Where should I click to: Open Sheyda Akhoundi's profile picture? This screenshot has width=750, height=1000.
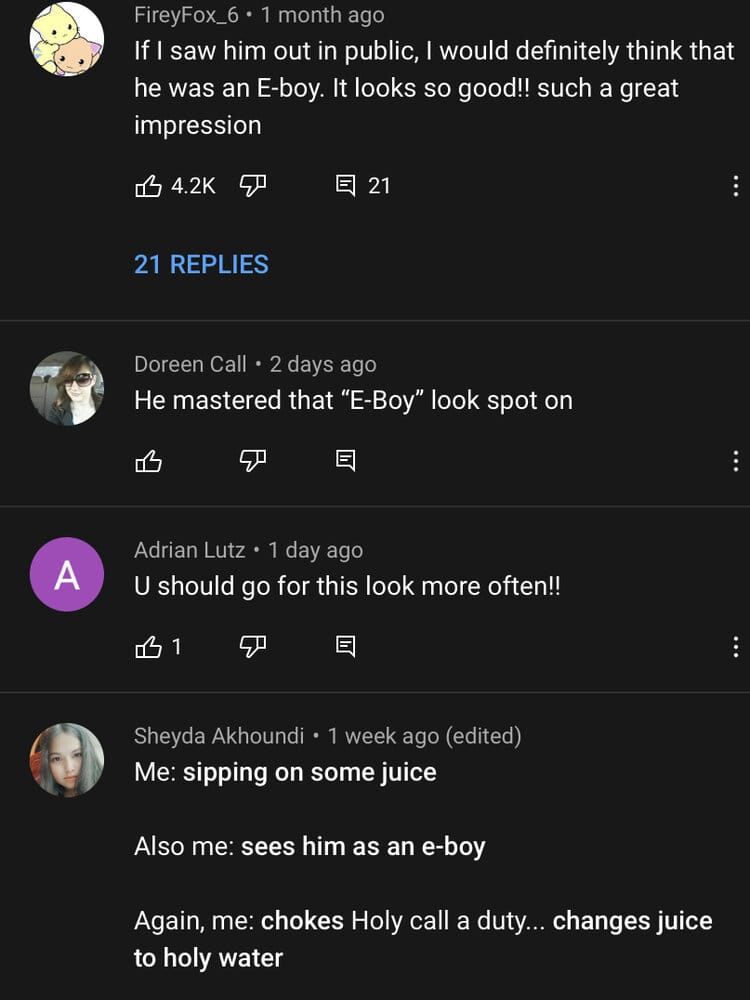pyautogui.click(x=67, y=760)
